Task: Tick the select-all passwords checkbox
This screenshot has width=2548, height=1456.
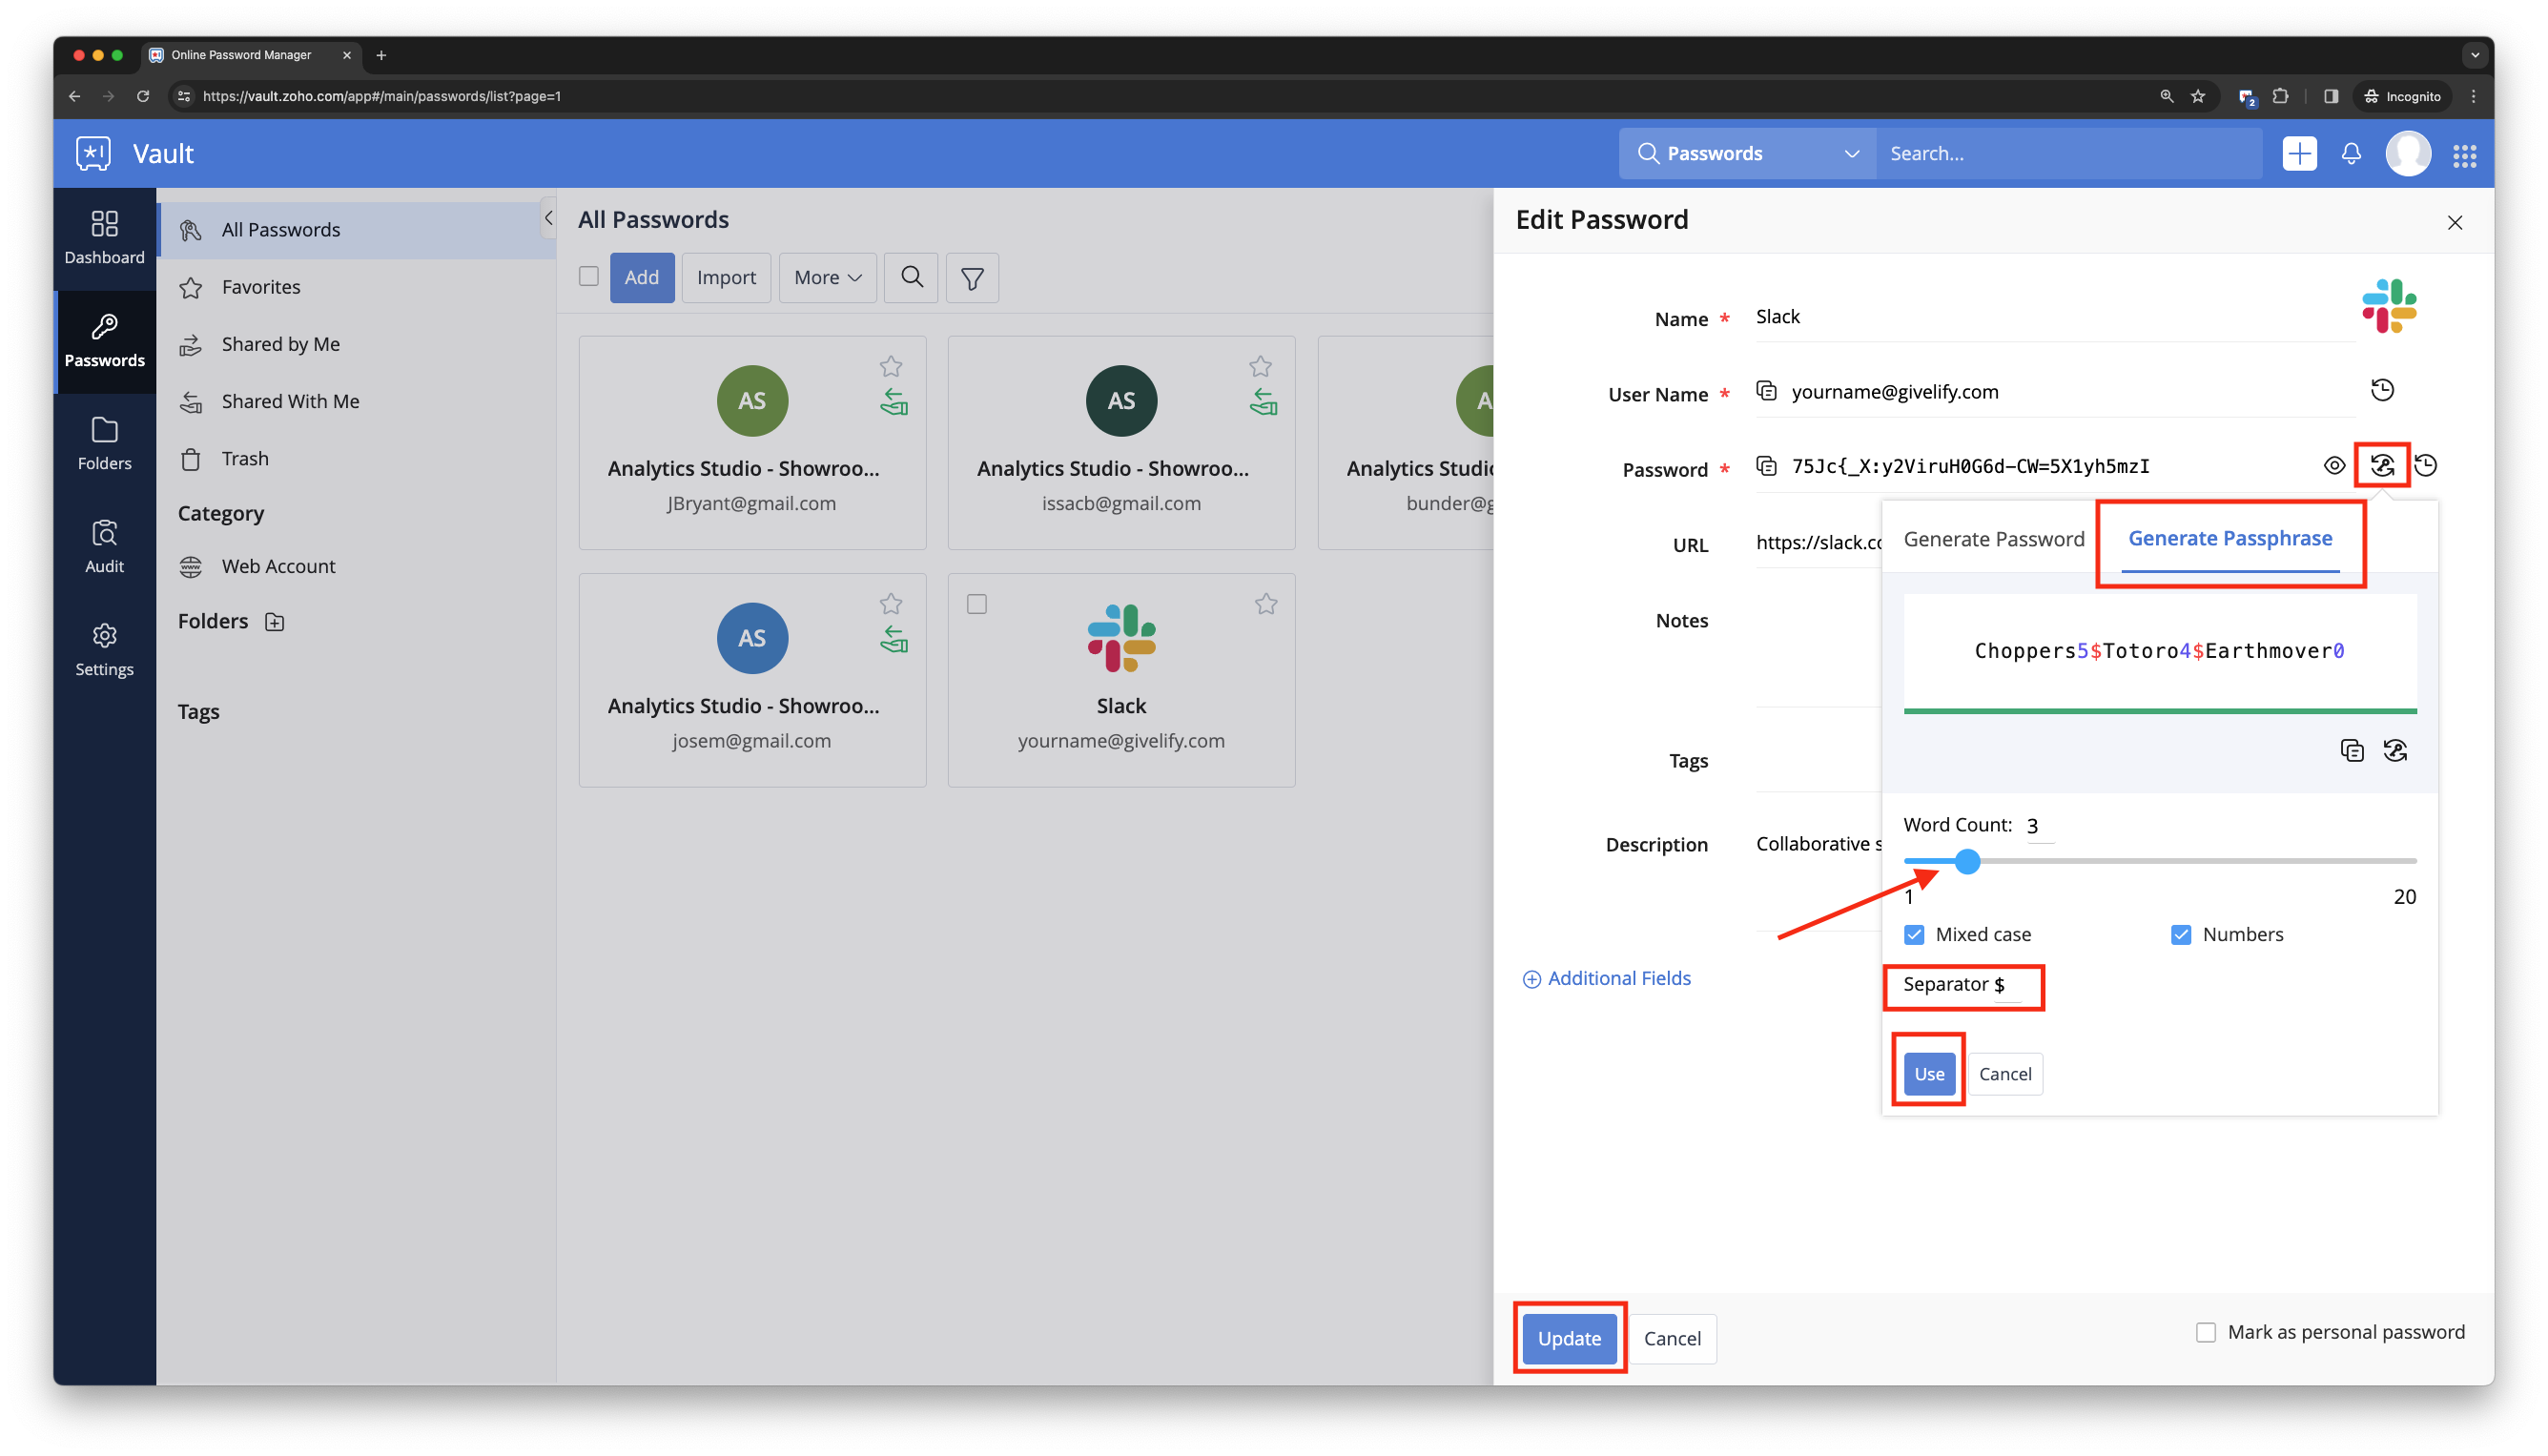Action: pos(588,276)
